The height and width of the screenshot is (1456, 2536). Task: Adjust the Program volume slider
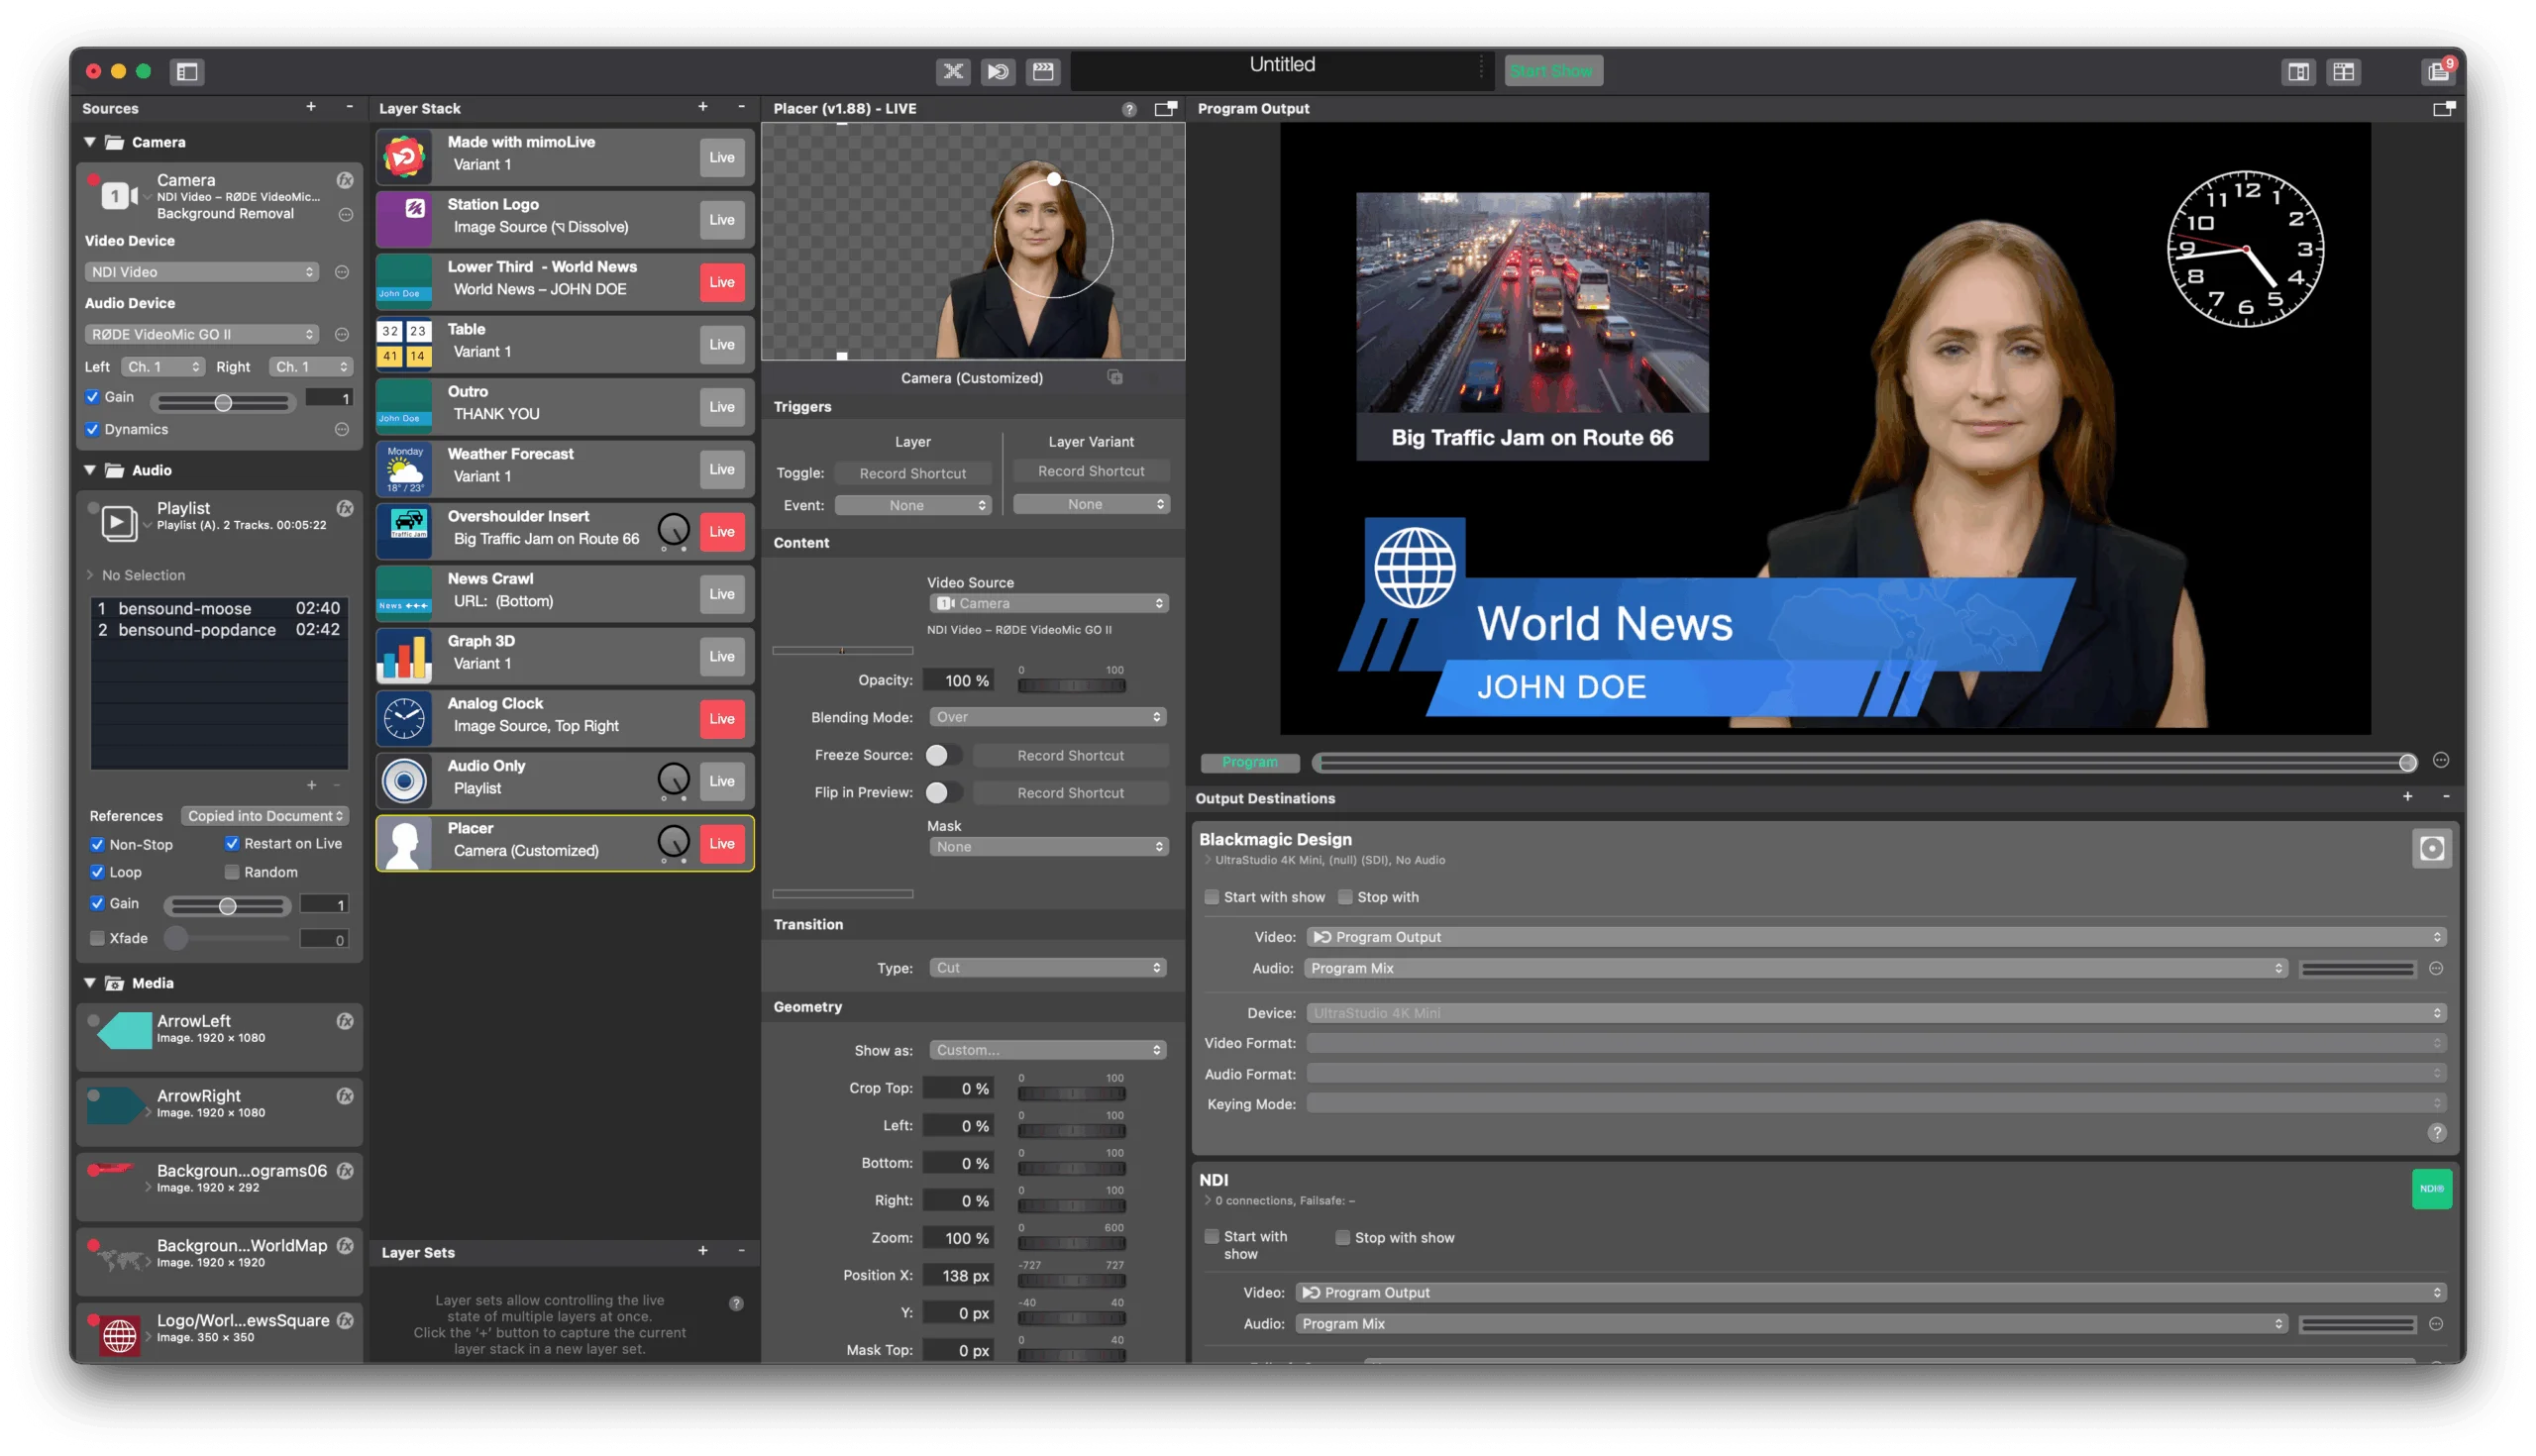1864,763
